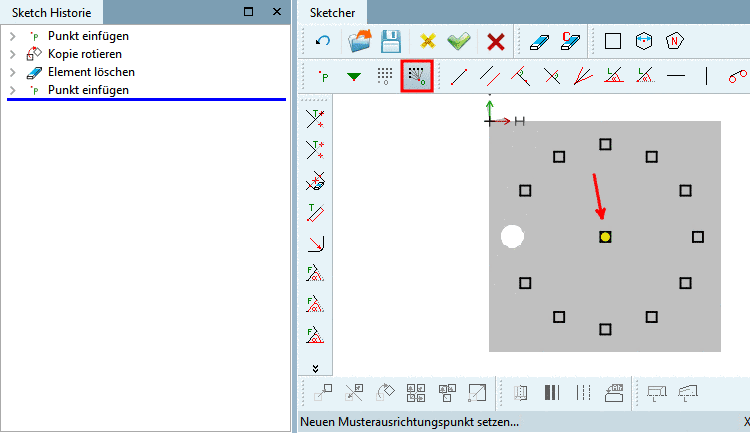The height and width of the screenshot is (433, 750).
Task: Select the parallel lines tool
Action: pyautogui.click(x=490, y=77)
